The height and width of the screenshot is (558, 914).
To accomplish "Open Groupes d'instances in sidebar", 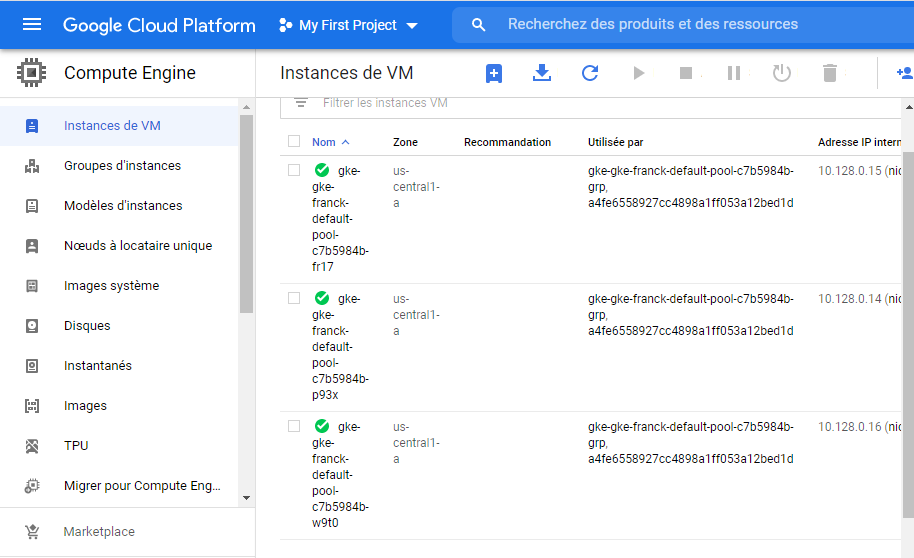I will pos(119,166).
